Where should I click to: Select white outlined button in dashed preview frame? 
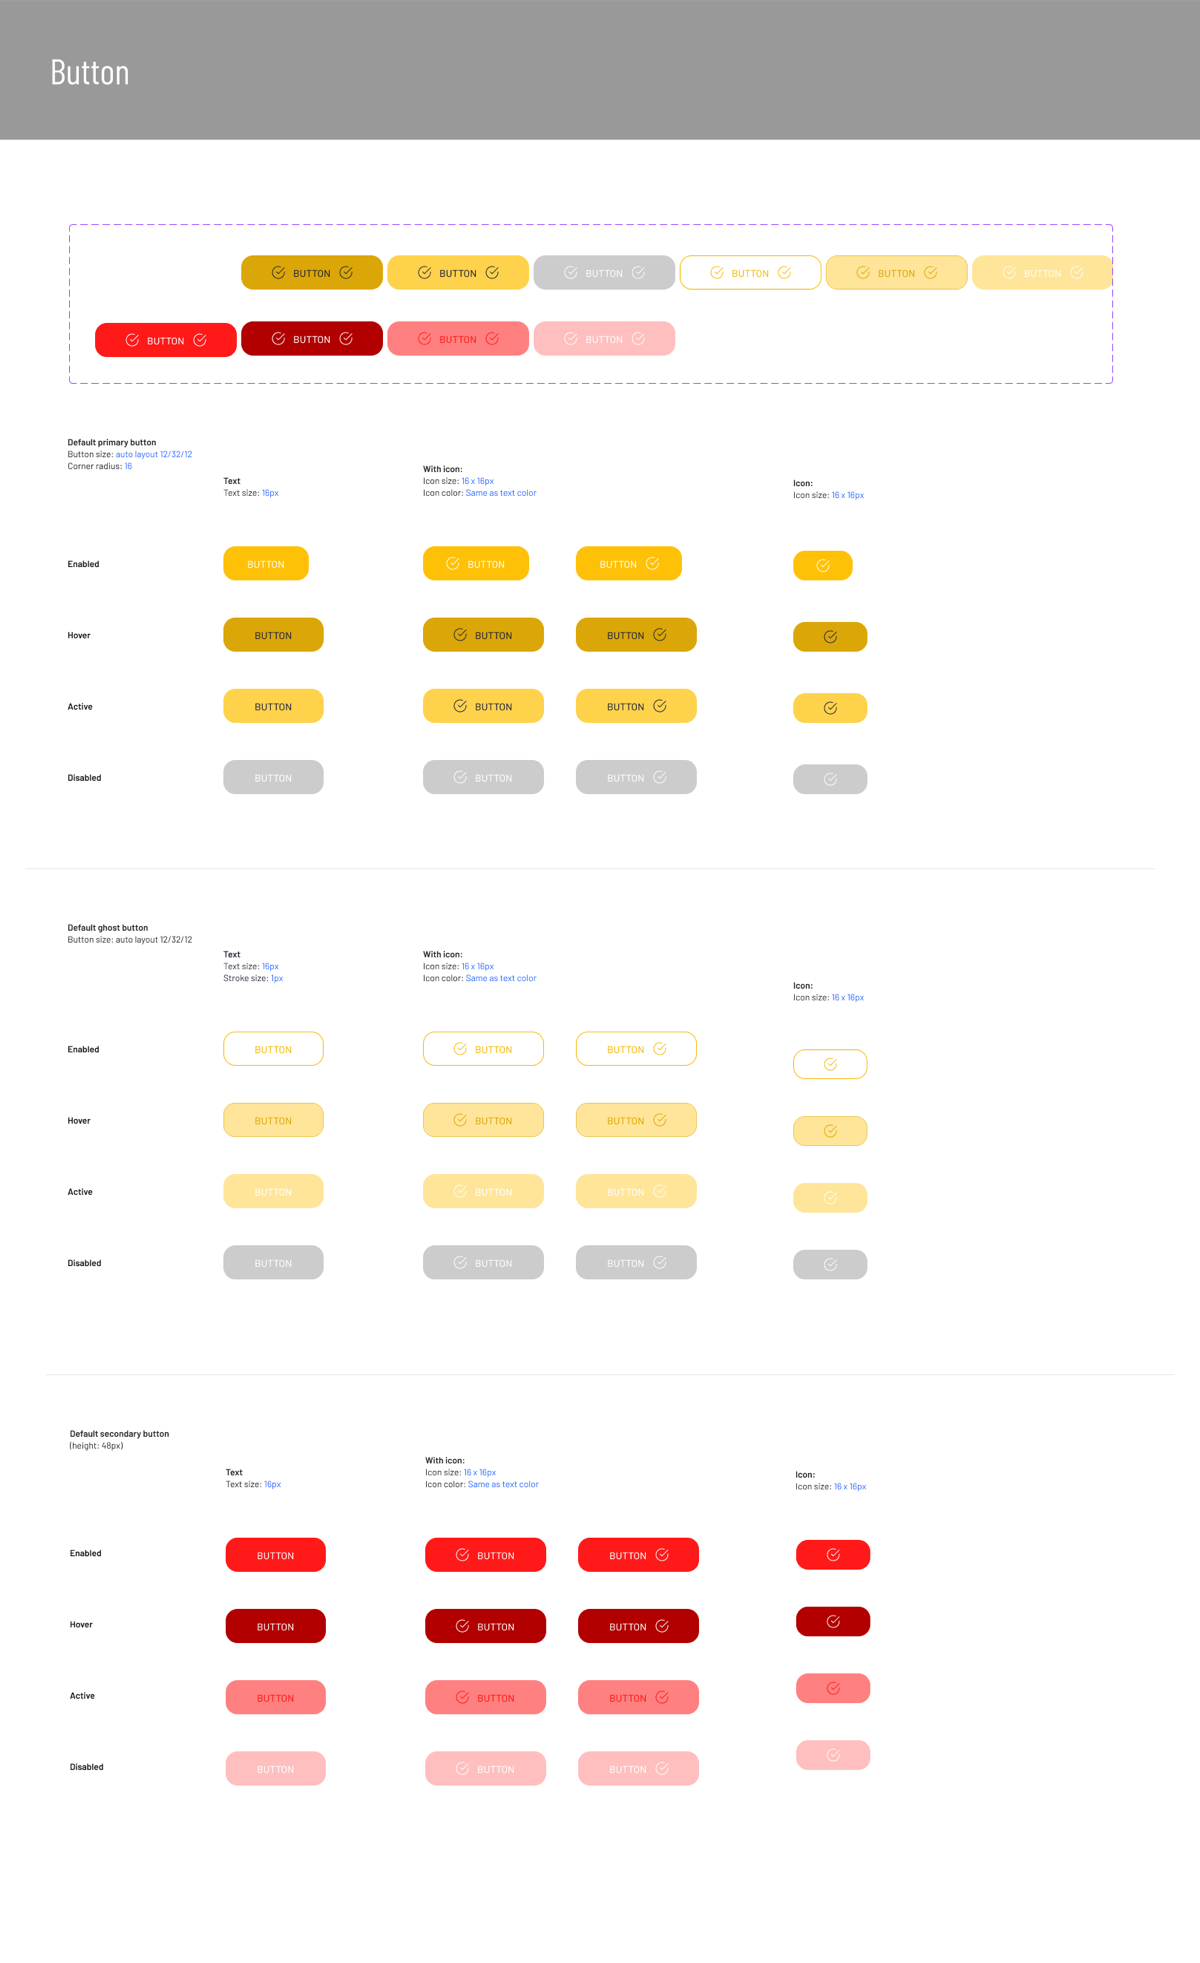tap(750, 273)
